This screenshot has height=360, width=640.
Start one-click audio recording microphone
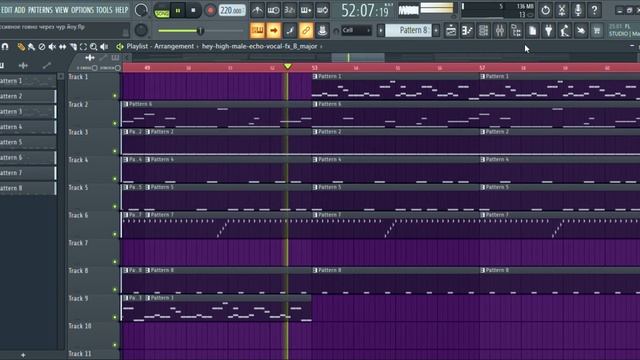pos(578,10)
